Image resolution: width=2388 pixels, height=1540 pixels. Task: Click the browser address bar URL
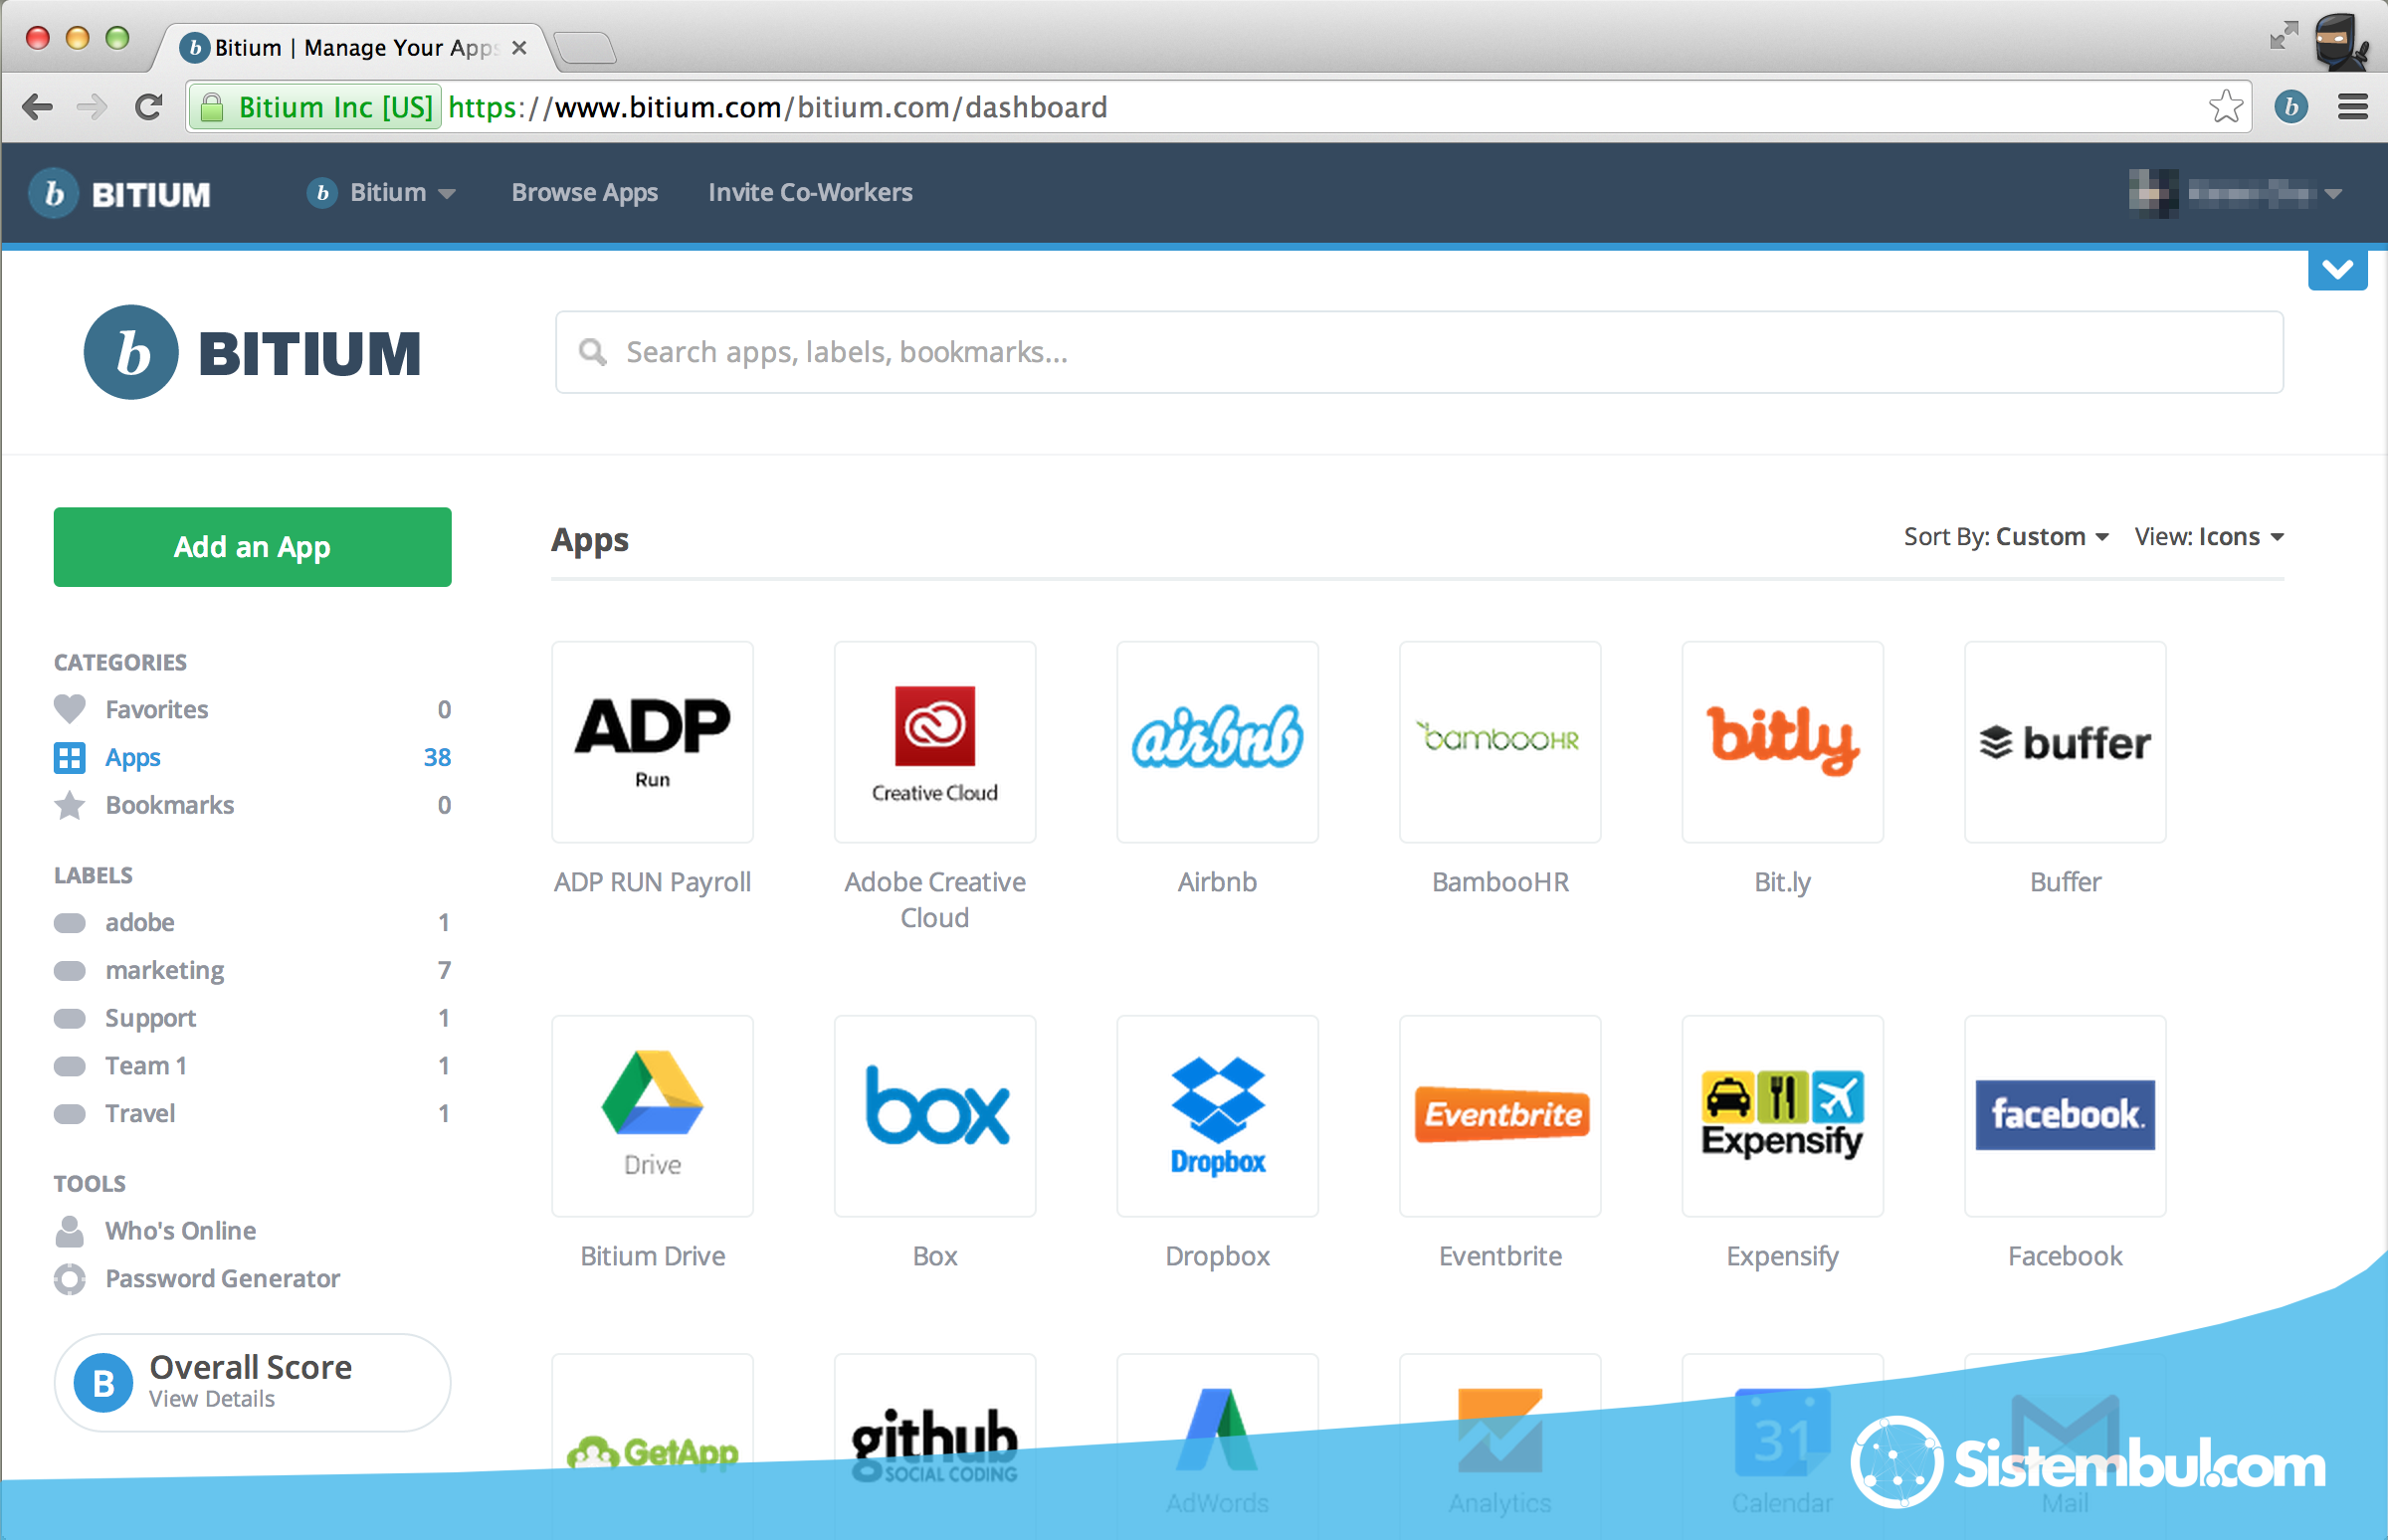(778, 107)
